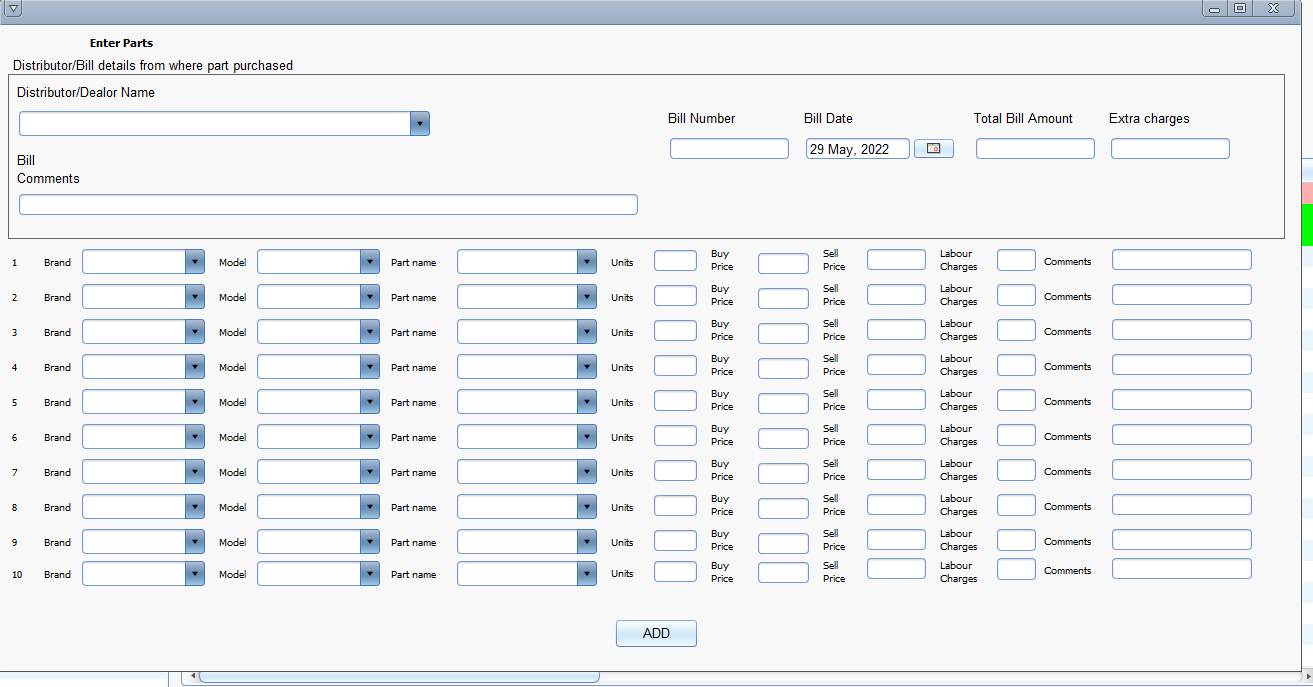Open the Model dropdown in row 2
Image resolution: width=1313 pixels, height=687 pixels.
369,297
